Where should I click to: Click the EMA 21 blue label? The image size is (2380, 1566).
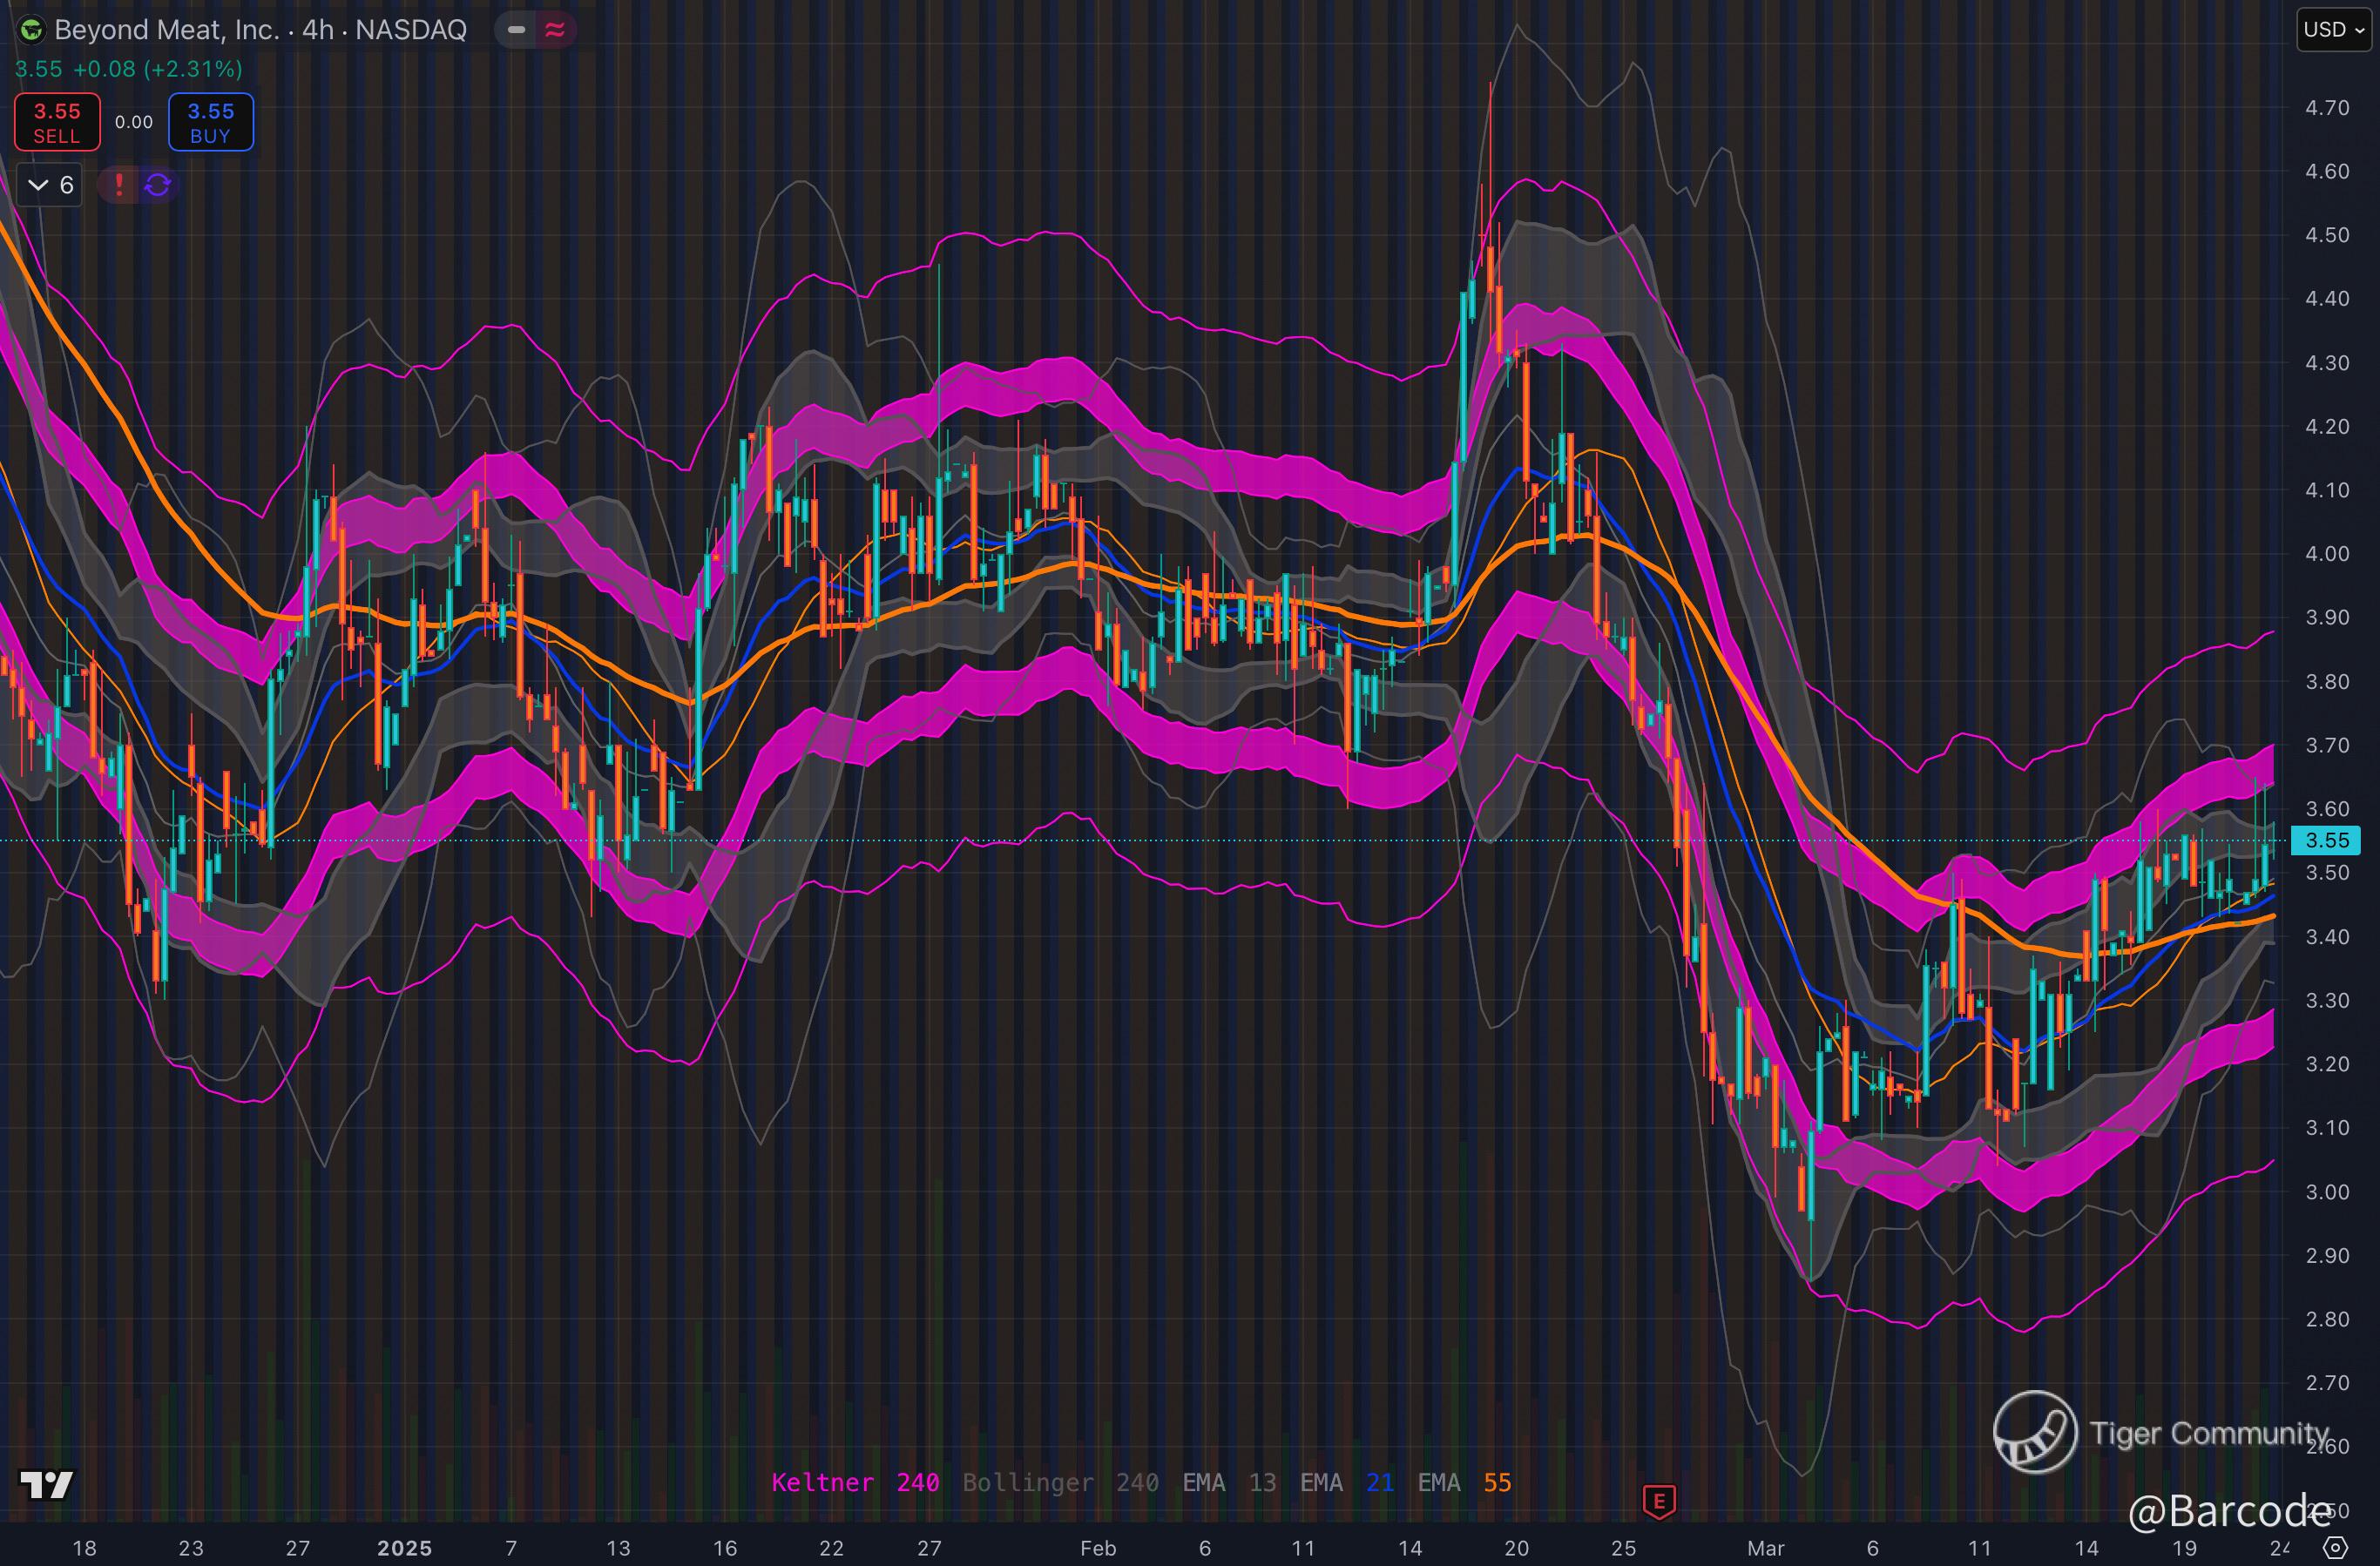[1346, 1482]
